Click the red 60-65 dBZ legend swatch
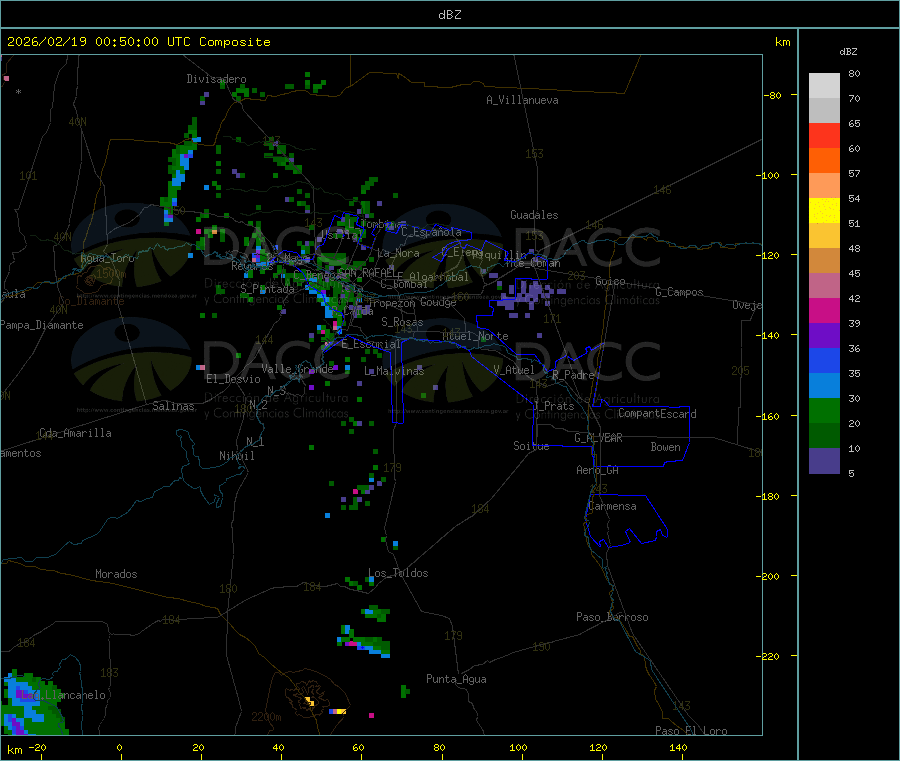The image size is (900, 761). click(824, 135)
